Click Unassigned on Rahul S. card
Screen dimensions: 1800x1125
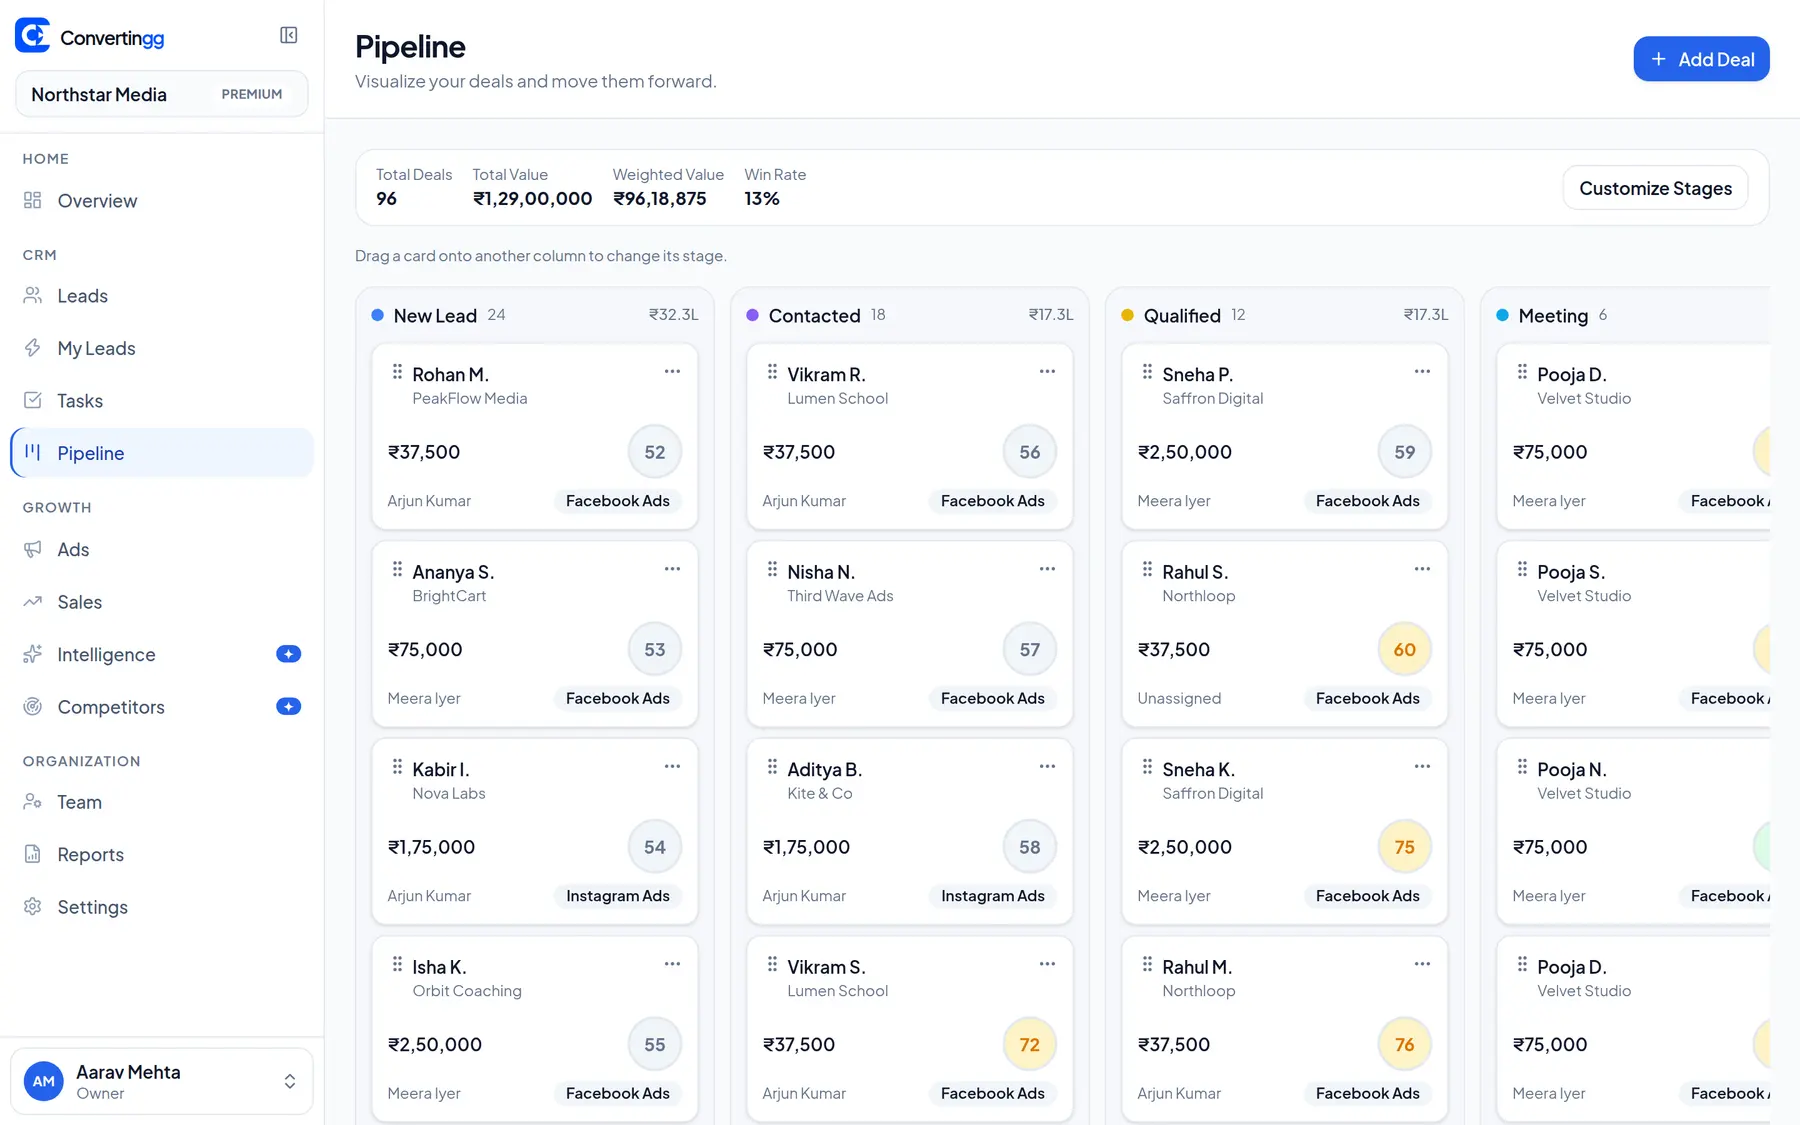click(x=1179, y=699)
